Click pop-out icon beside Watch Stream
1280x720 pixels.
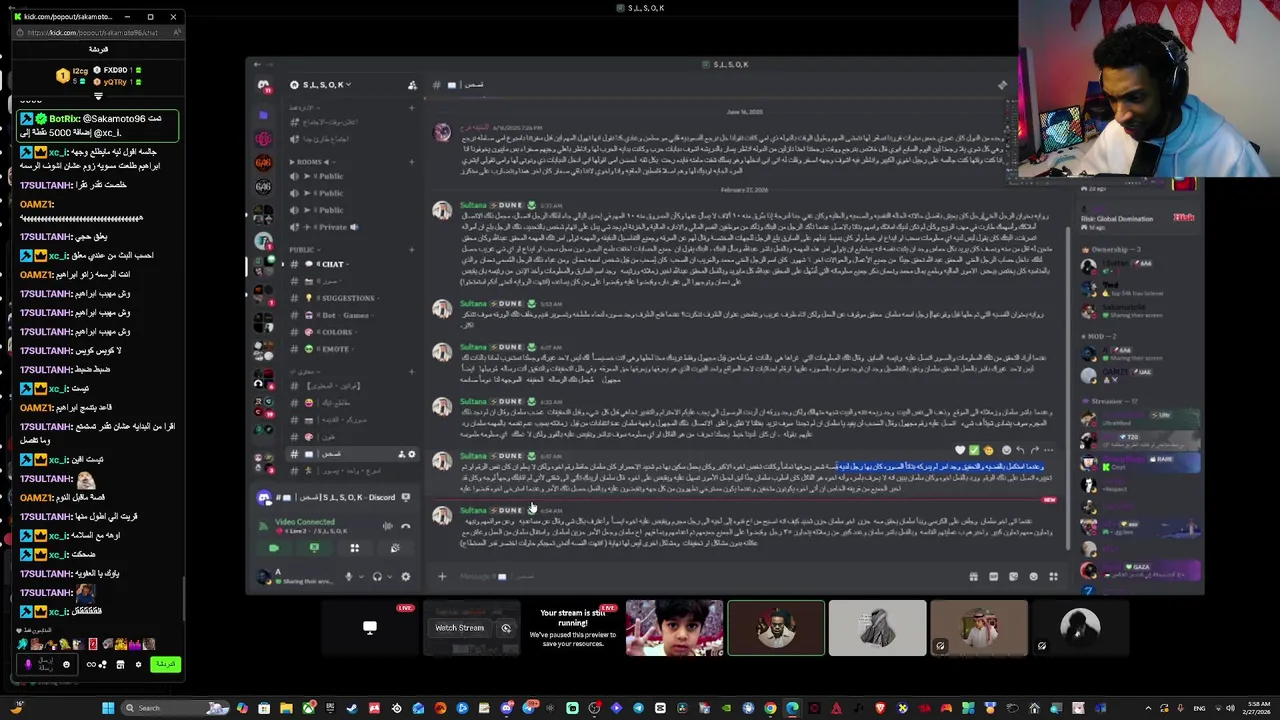tap(506, 628)
